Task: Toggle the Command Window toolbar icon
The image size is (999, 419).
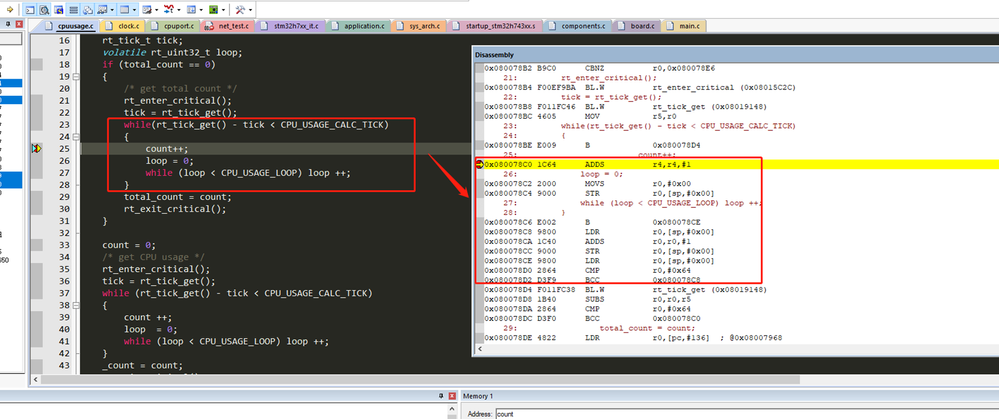Action: coord(30,10)
